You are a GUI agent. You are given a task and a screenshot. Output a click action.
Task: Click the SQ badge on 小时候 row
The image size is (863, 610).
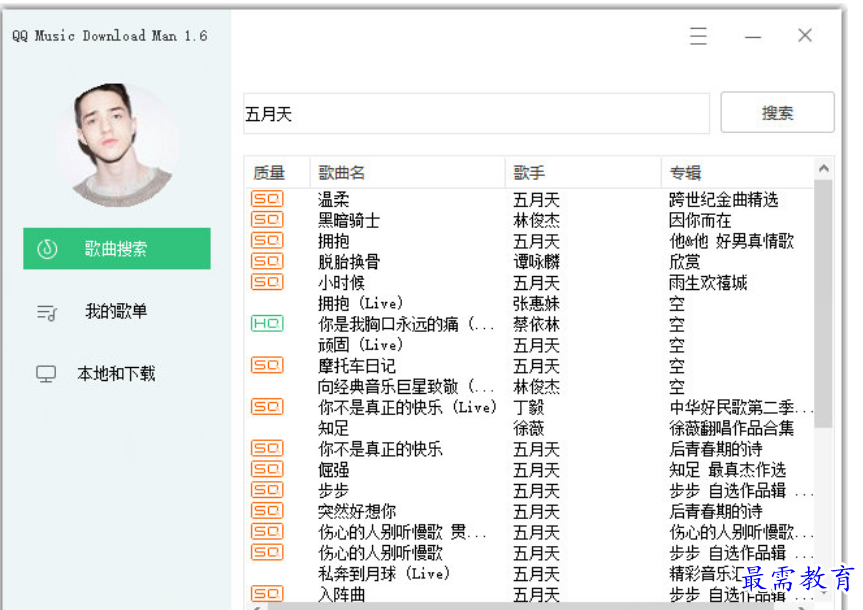(x=267, y=282)
